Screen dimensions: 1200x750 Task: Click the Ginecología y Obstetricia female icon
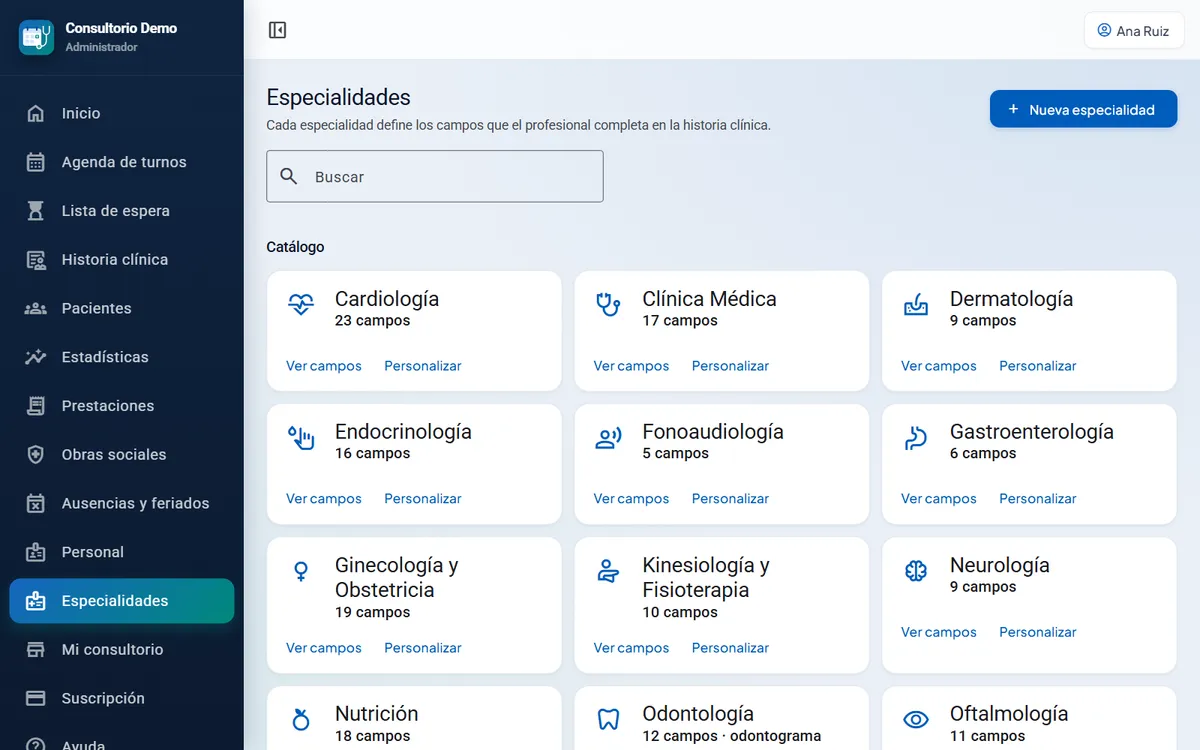[301, 571]
